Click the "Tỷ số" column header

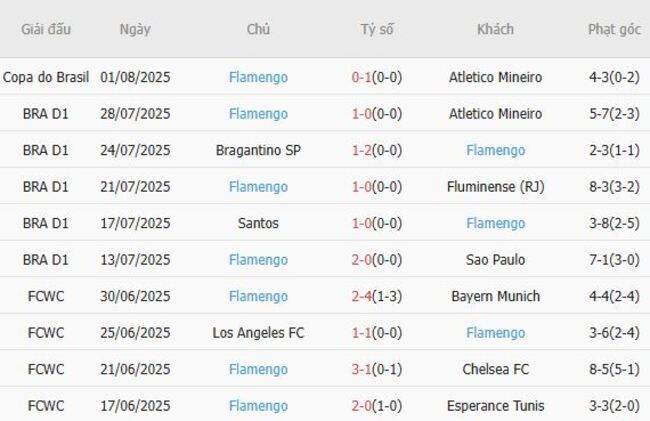(377, 29)
